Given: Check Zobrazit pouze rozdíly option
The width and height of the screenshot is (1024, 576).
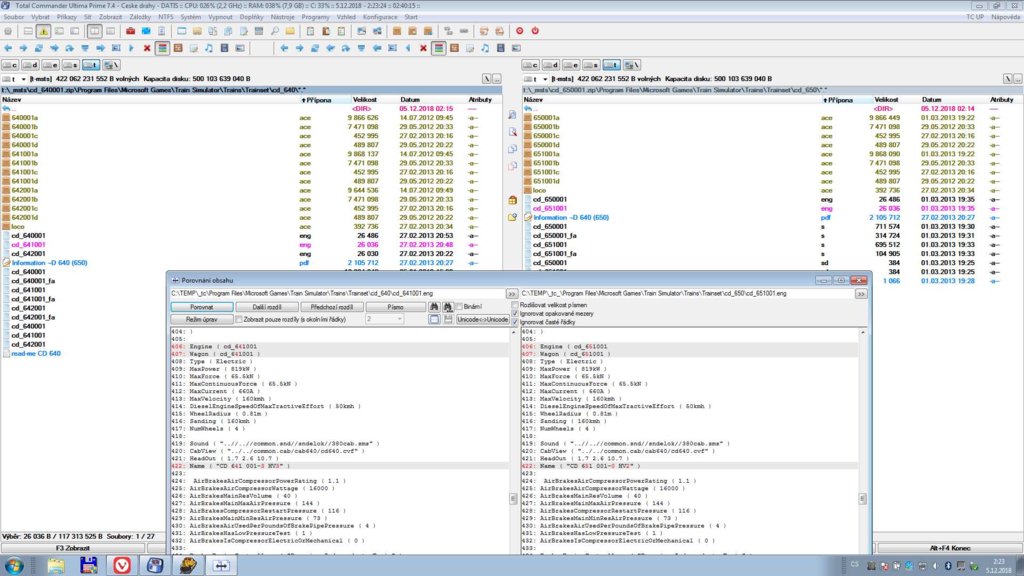Looking at the screenshot, I should pyautogui.click(x=239, y=319).
